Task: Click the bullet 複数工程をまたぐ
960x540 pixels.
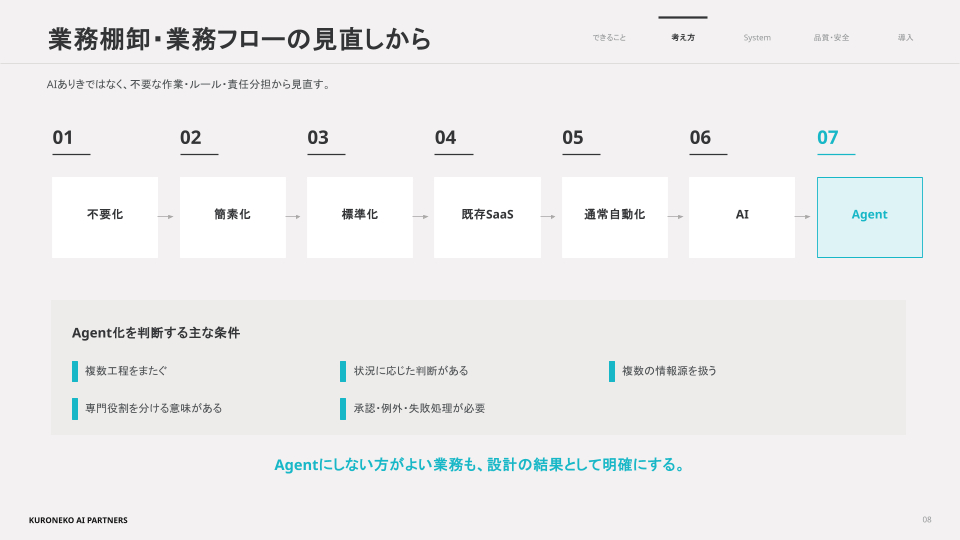Action: (x=126, y=371)
